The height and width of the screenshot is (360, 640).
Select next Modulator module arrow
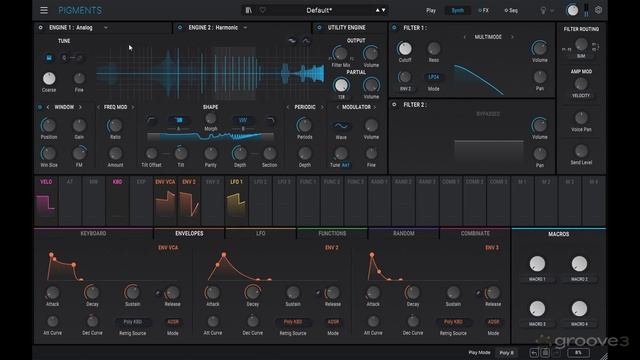375,107
